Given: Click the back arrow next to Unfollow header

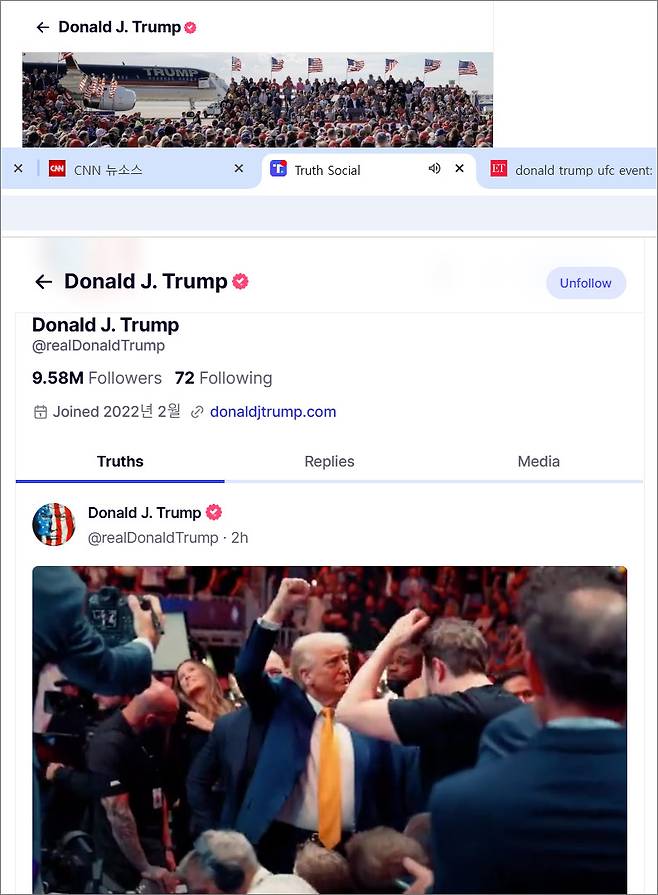Looking at the screenshot, I should tap(44, 281).
